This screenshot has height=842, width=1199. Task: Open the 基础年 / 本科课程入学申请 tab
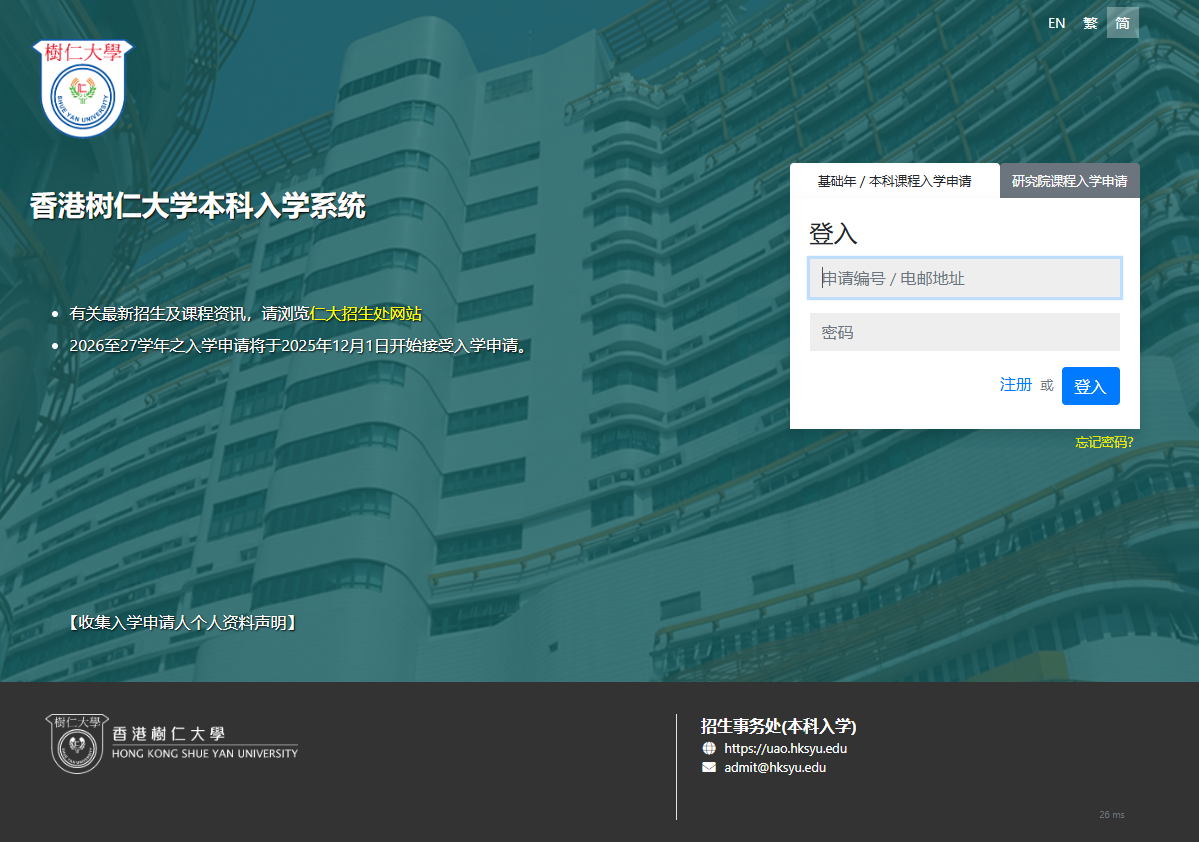click(894, 181)
